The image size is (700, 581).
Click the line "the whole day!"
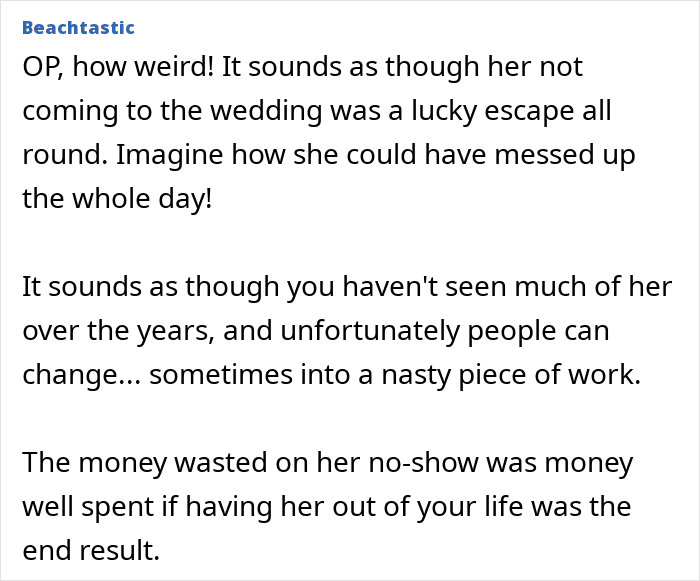coord(117,198)
